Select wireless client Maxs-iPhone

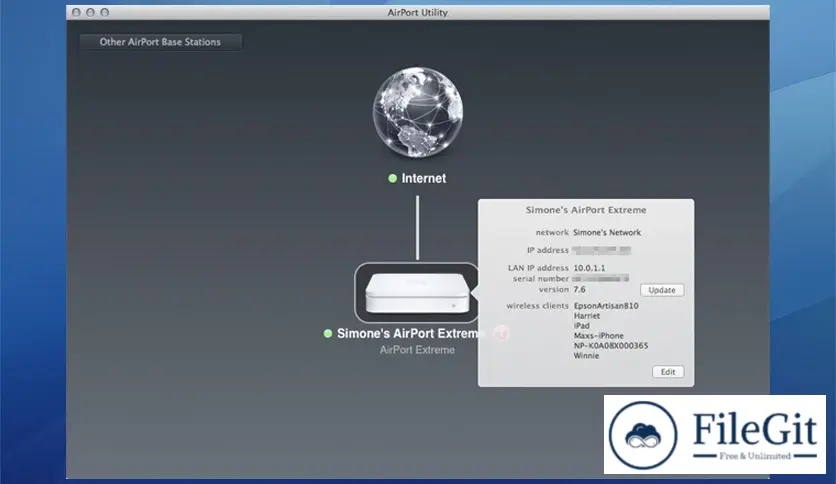pos(599,336)
